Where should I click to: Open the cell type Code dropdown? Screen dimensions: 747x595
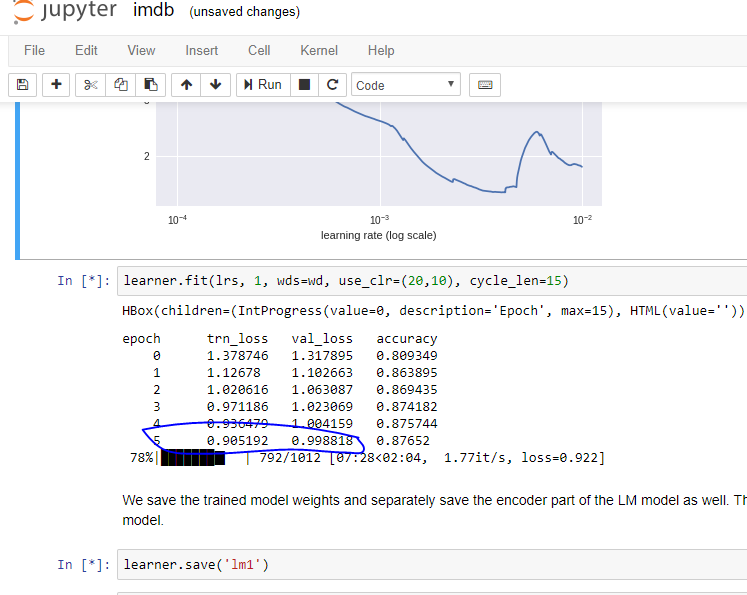405,85
